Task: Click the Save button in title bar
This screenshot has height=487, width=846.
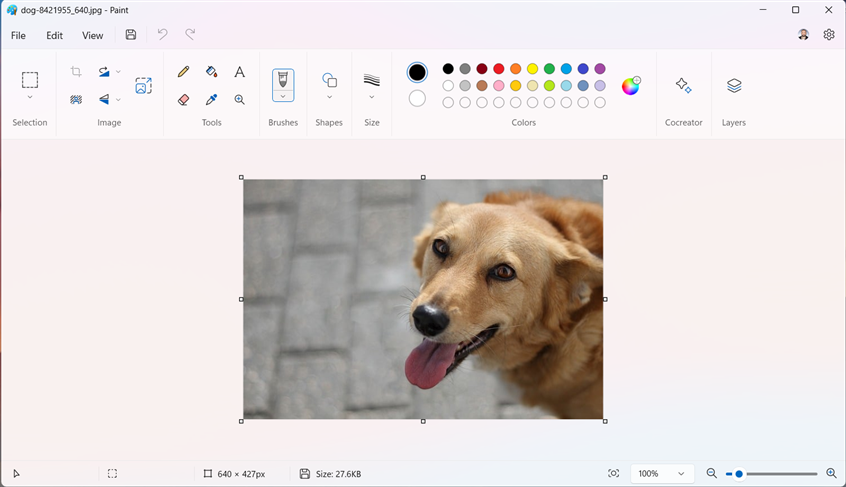Action: coord(131,35)
